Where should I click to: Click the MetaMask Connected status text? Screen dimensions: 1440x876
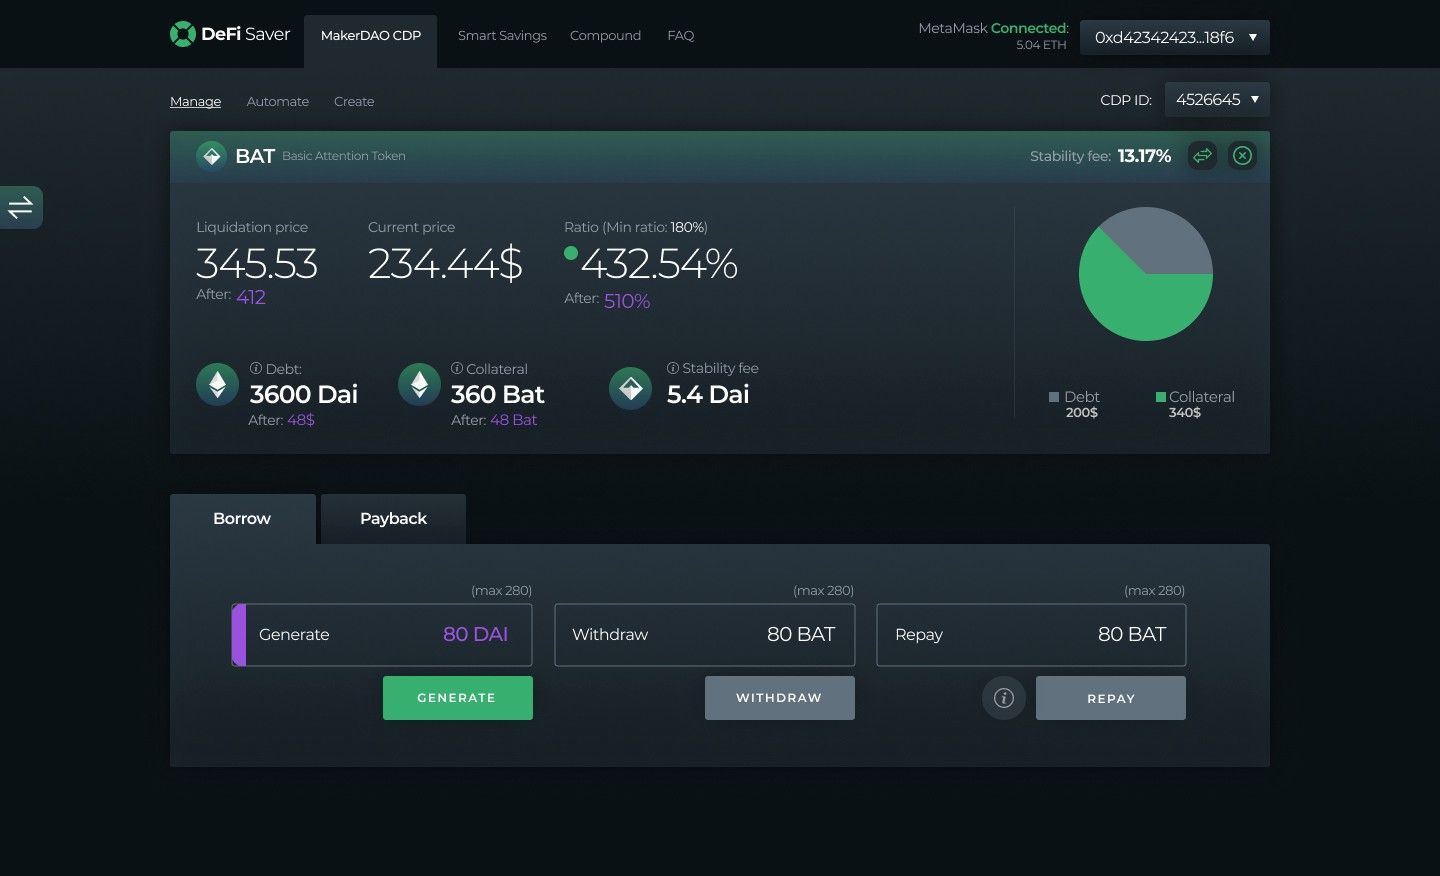pyautogui.click(x=993, y=28)
